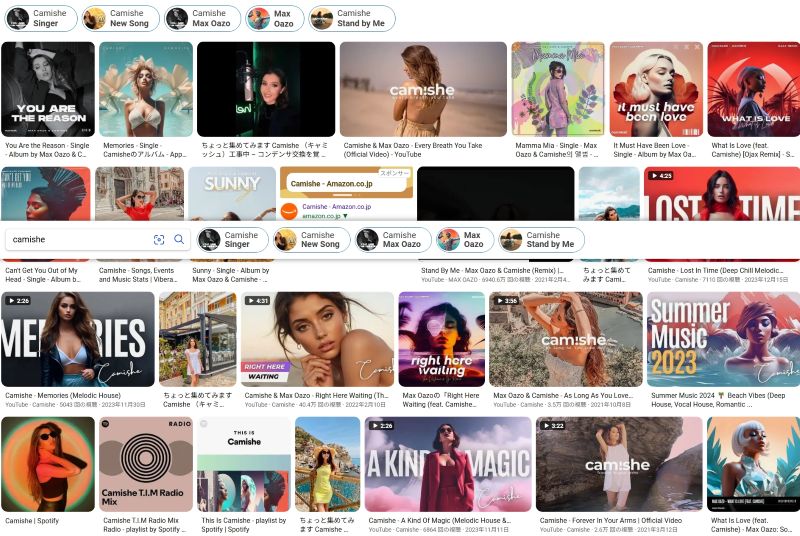Click the Spotify logo on T.I.M Radio Mix thumbnail
Screen dimensions: 800x536
click(x=104, y=424)
